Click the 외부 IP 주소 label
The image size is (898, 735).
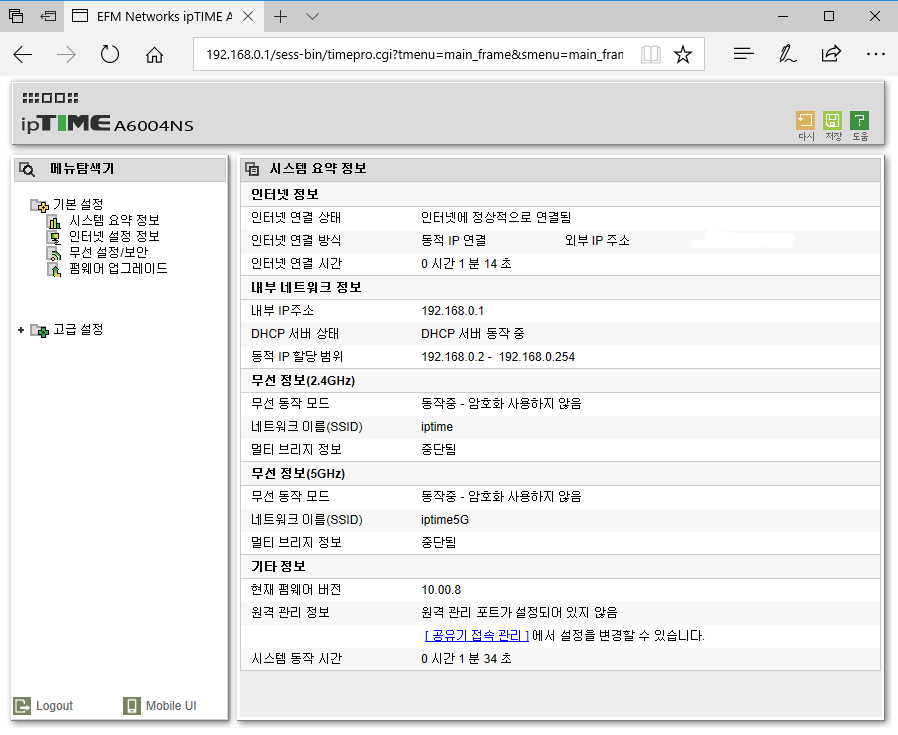597,241
